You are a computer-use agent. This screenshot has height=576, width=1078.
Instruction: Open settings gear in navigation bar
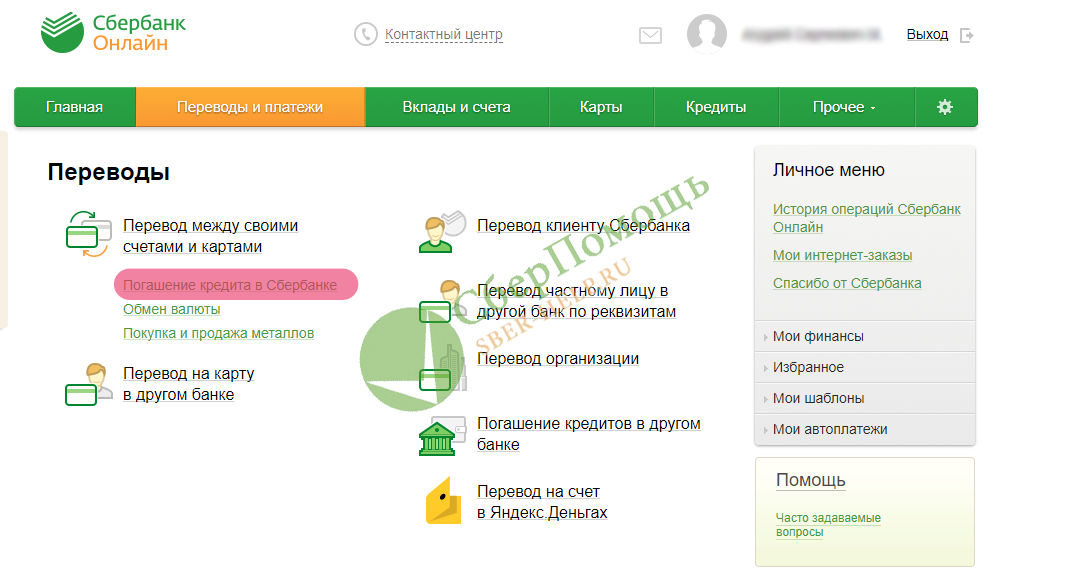945,107
